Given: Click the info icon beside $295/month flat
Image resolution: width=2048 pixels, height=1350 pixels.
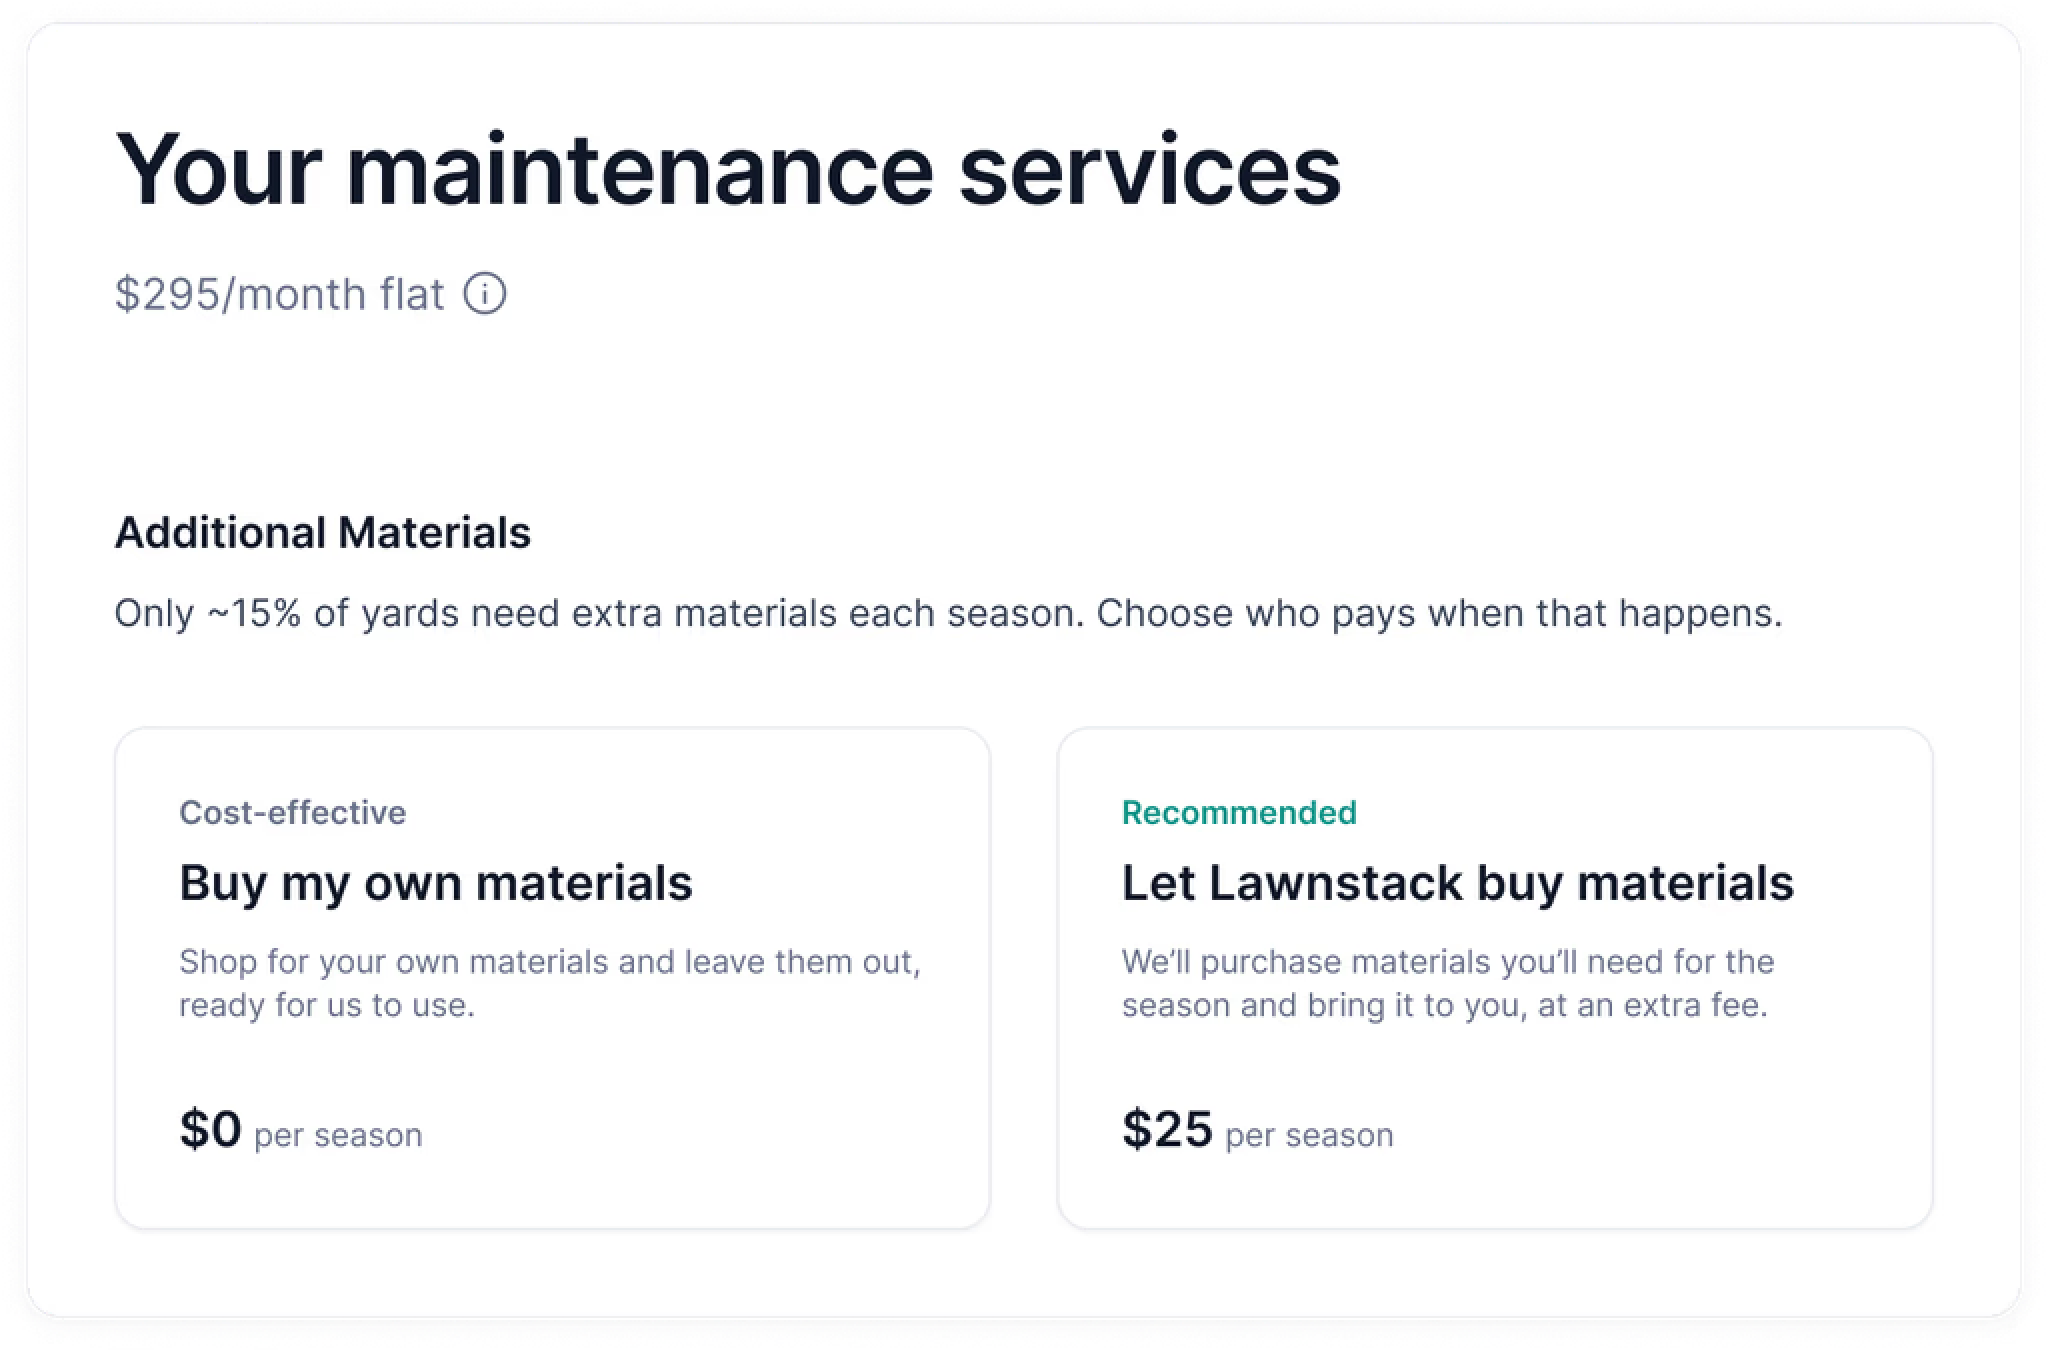Looking at the screenshot, I should coord(485,294).
